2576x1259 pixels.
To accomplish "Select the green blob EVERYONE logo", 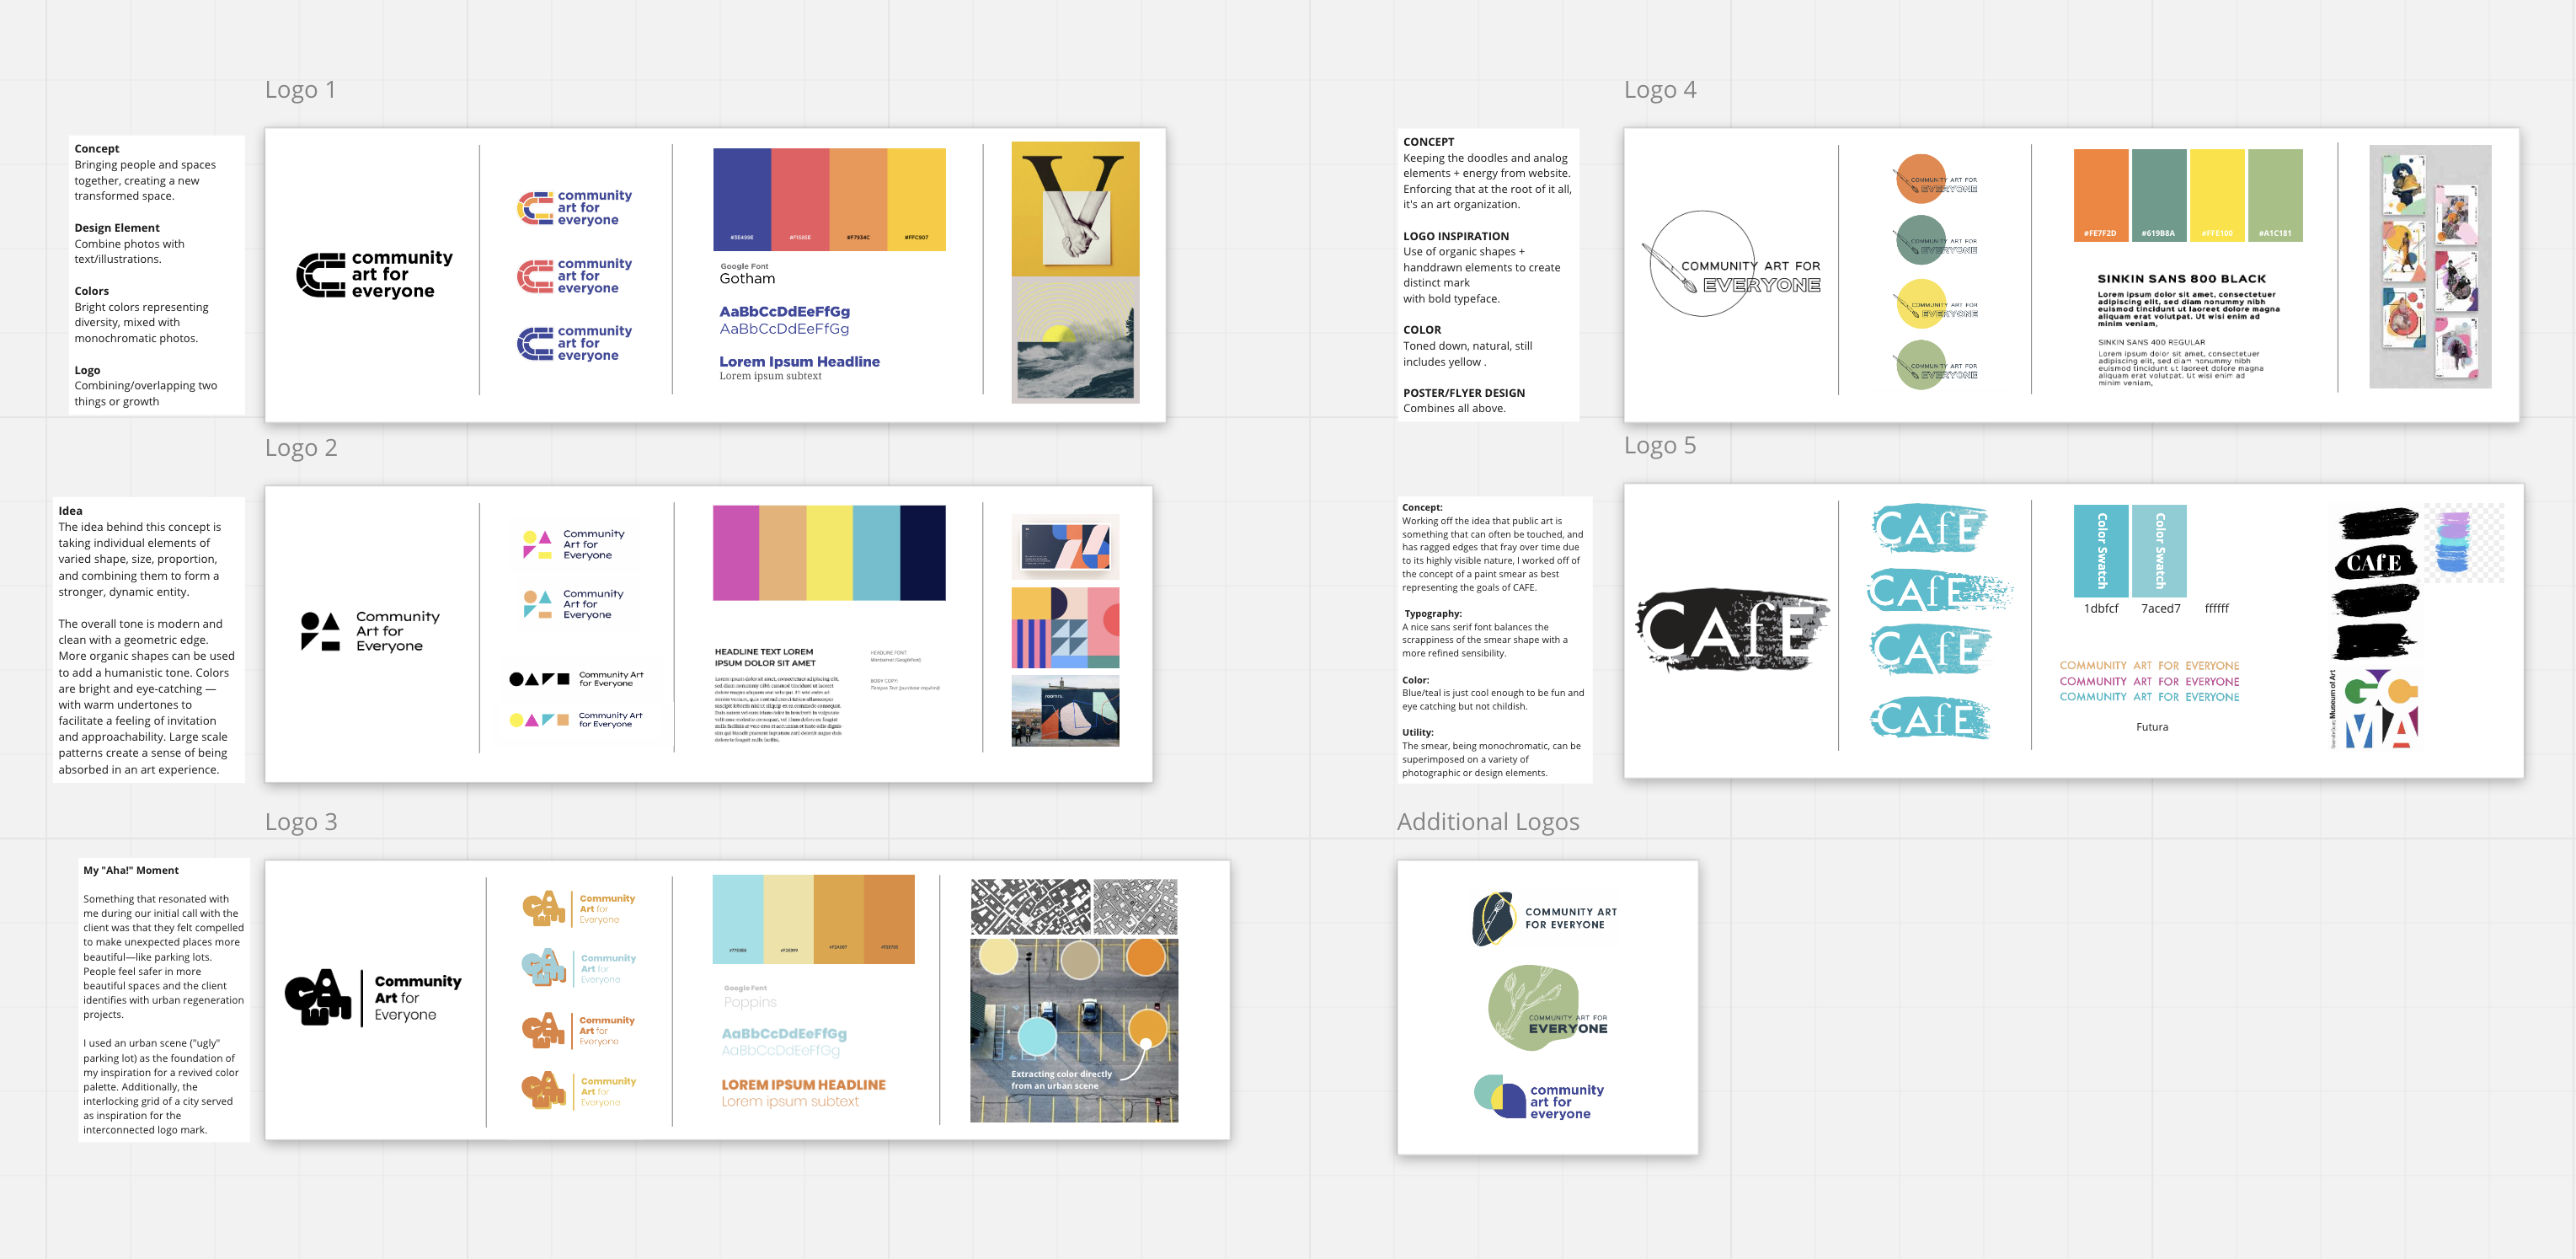I will coord(1545,1008).
